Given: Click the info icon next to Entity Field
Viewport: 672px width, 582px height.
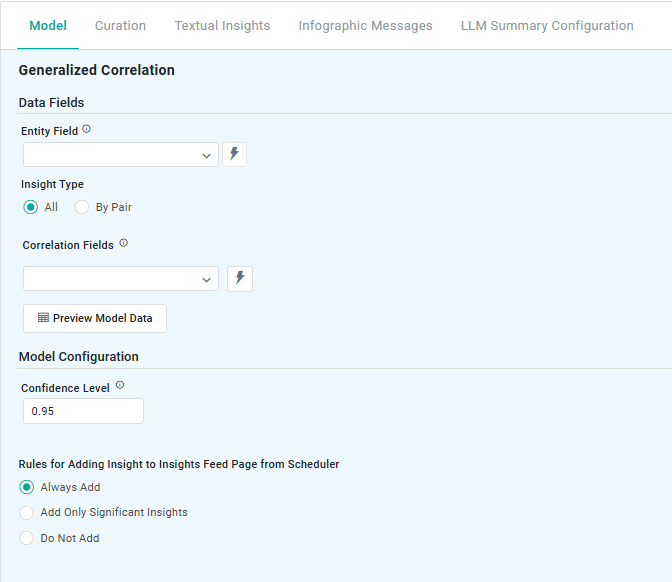Looking at the screenshot, I should point(86,130).
